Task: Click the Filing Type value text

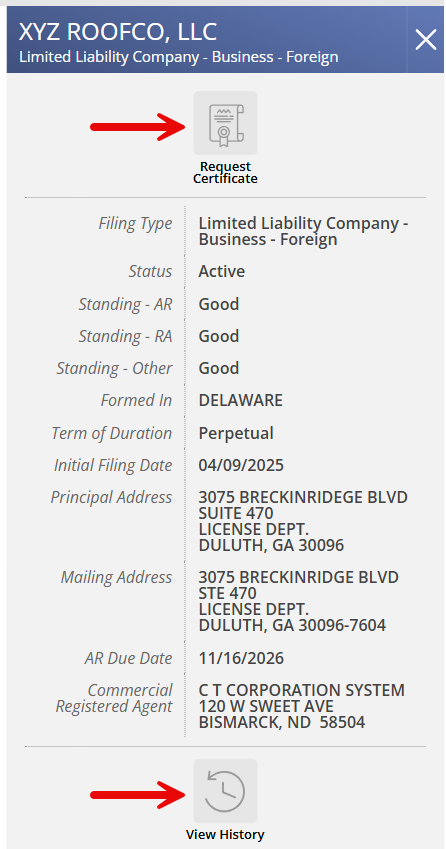Action: click(x=303, y=231)
